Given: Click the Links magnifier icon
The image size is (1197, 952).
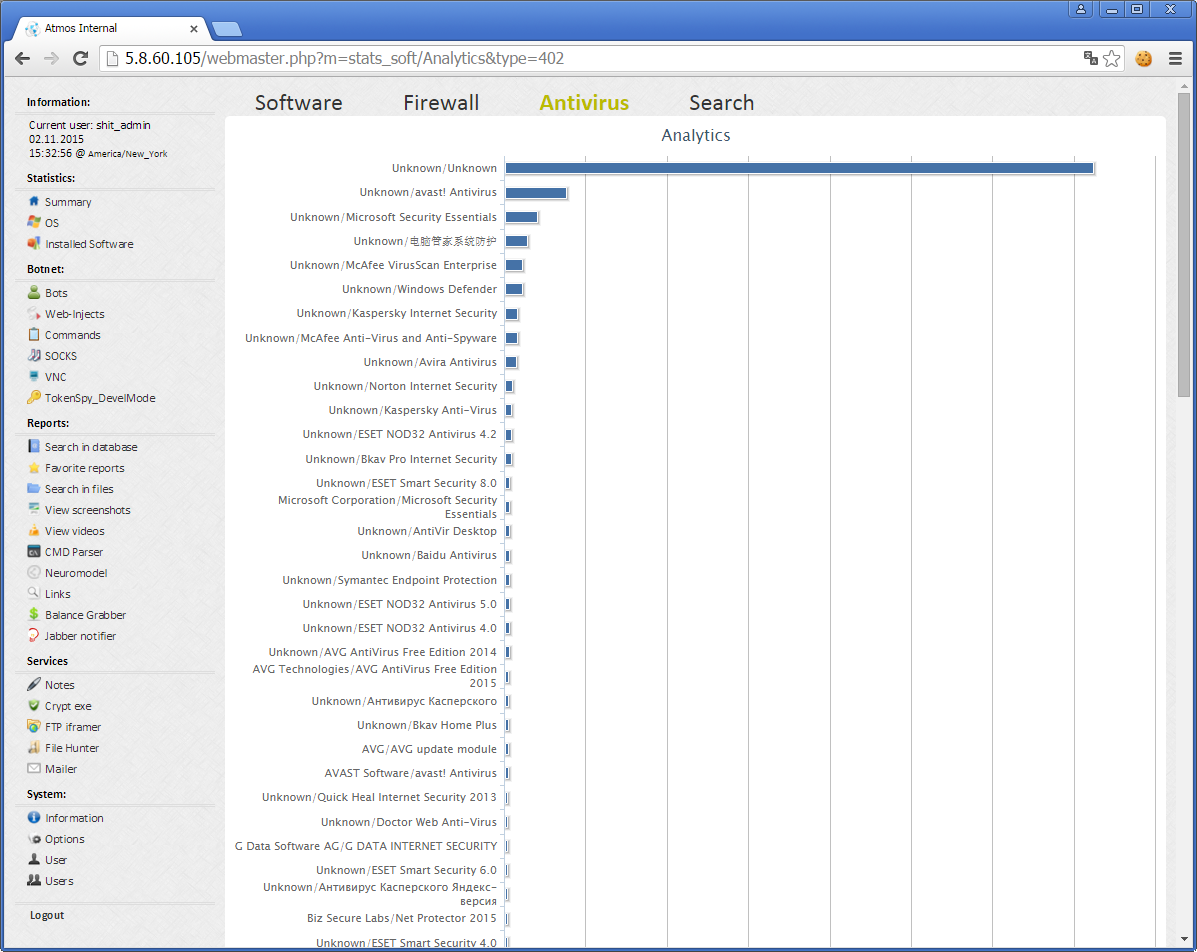Looking at the screenshot, I should (34, 593).
